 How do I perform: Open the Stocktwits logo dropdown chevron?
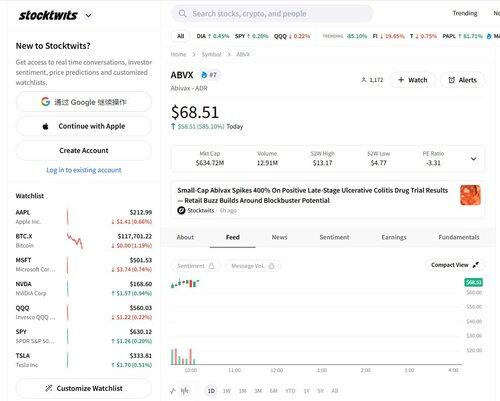(88, 15)
